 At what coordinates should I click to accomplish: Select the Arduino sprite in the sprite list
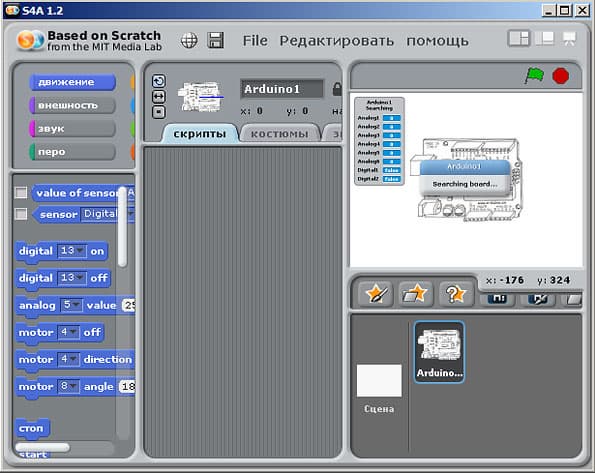pos(439,352)
